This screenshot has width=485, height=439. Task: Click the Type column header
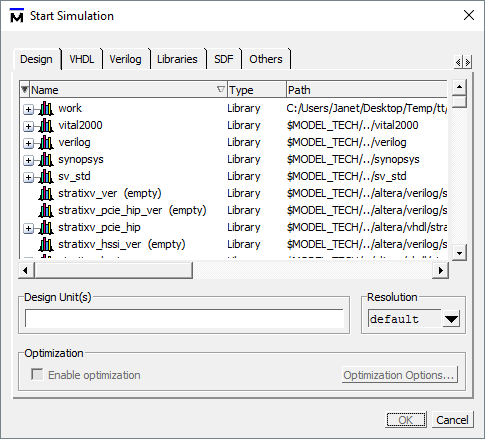(257, 90)
